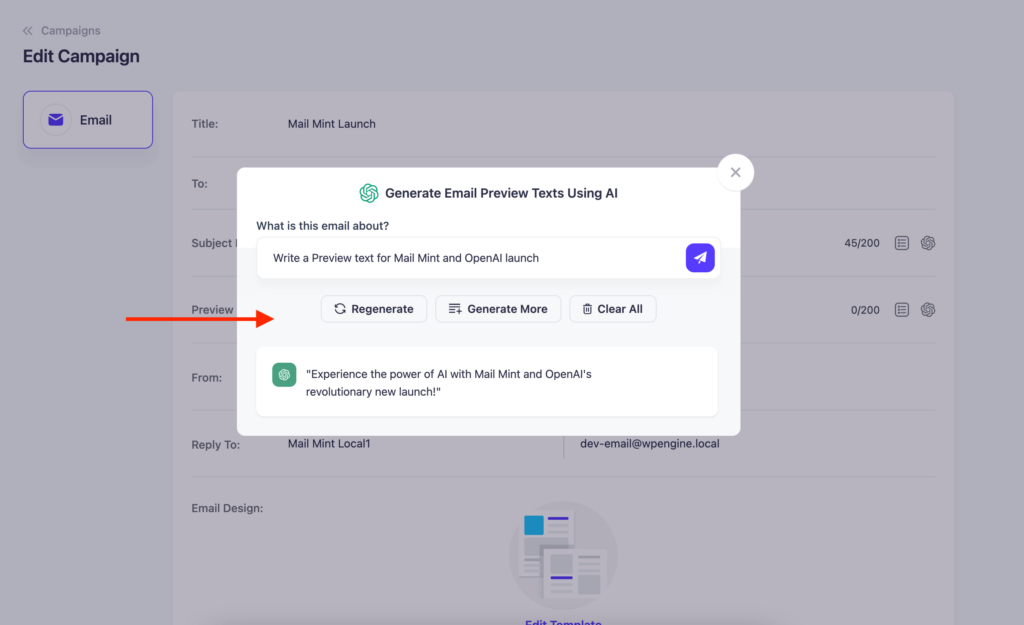Click the OpenAI logo in dialog header

coord(368,193)
